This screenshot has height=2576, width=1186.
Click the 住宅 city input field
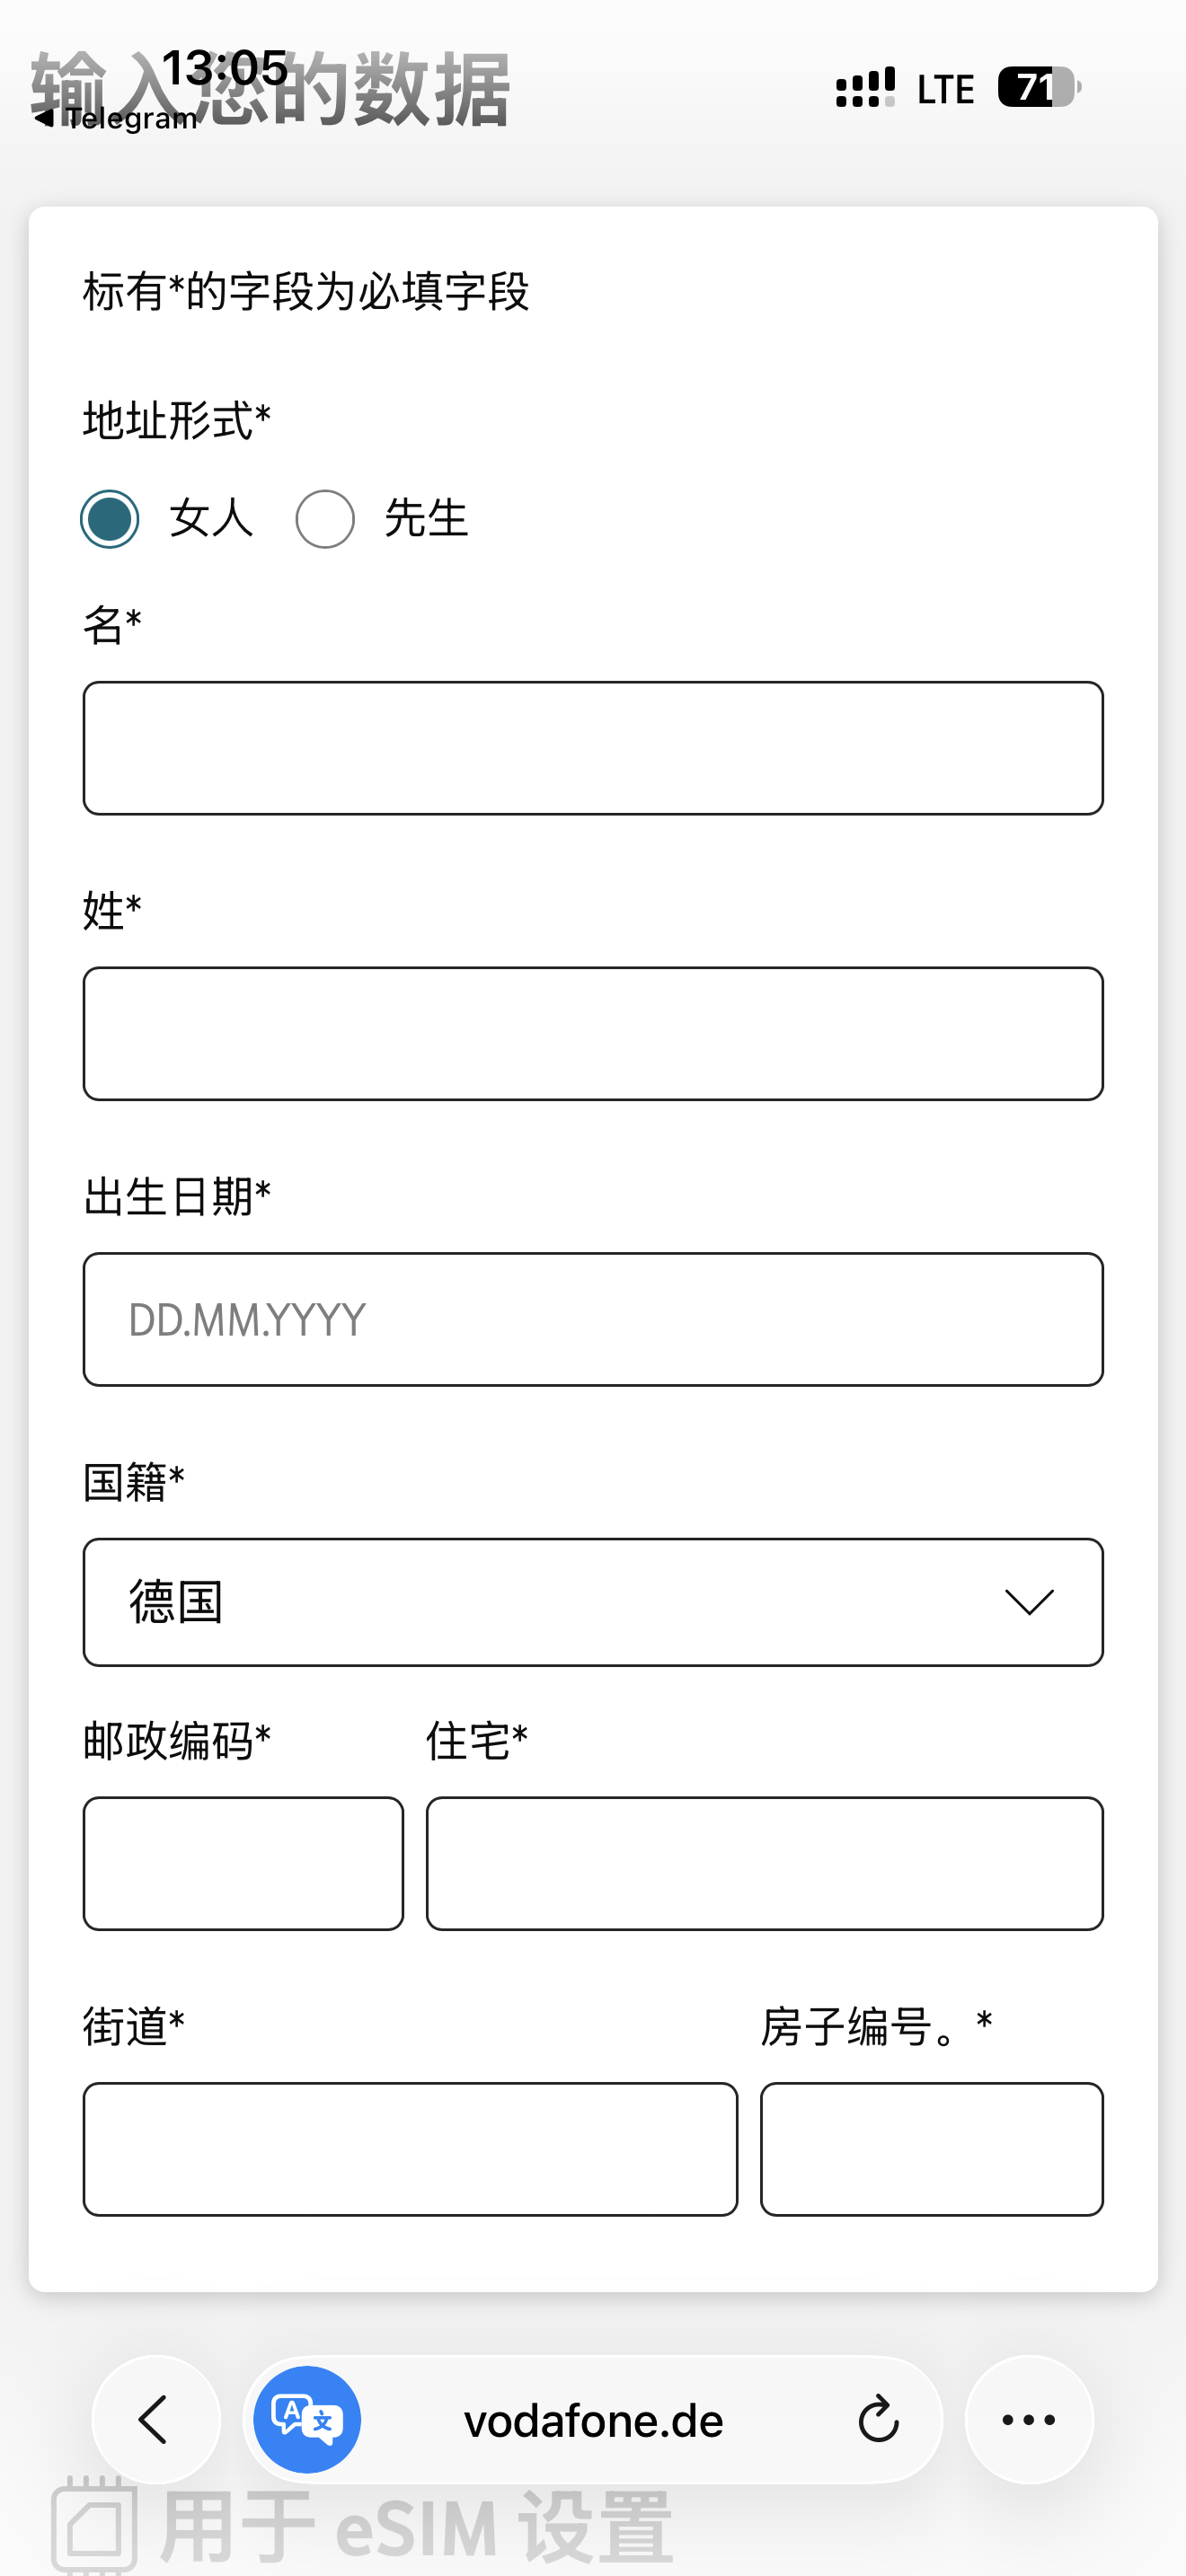tap(764, 1863)
